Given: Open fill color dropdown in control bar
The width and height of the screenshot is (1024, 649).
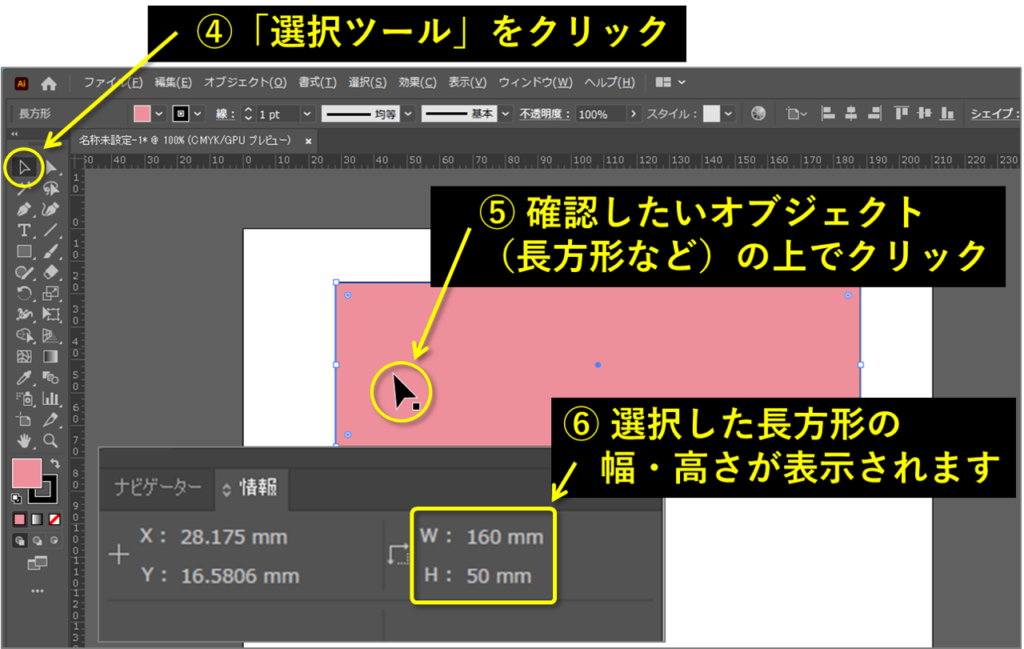Looking at the screenshot, I should (159, 114).
